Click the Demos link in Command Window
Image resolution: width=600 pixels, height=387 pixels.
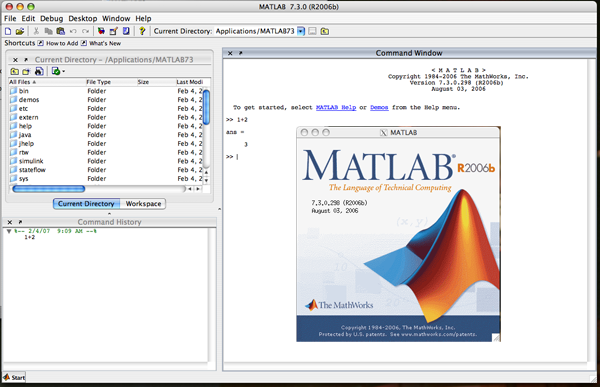pos(379,108)
